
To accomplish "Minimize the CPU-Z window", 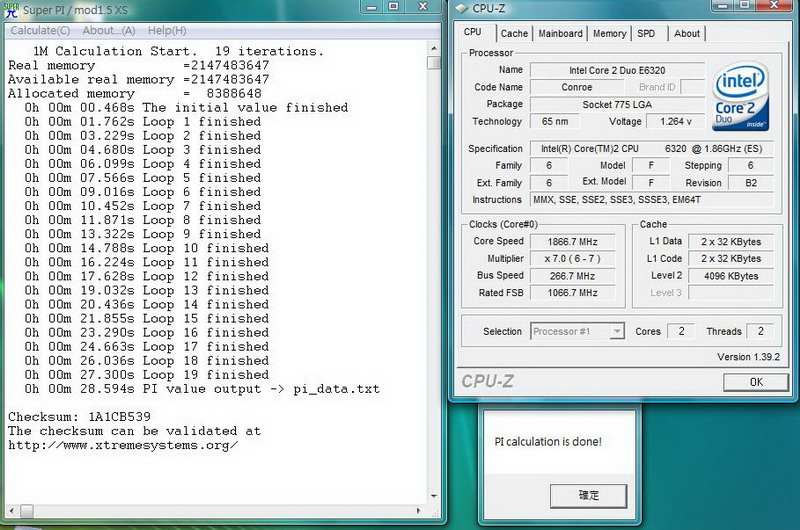I will click(722, 5).
